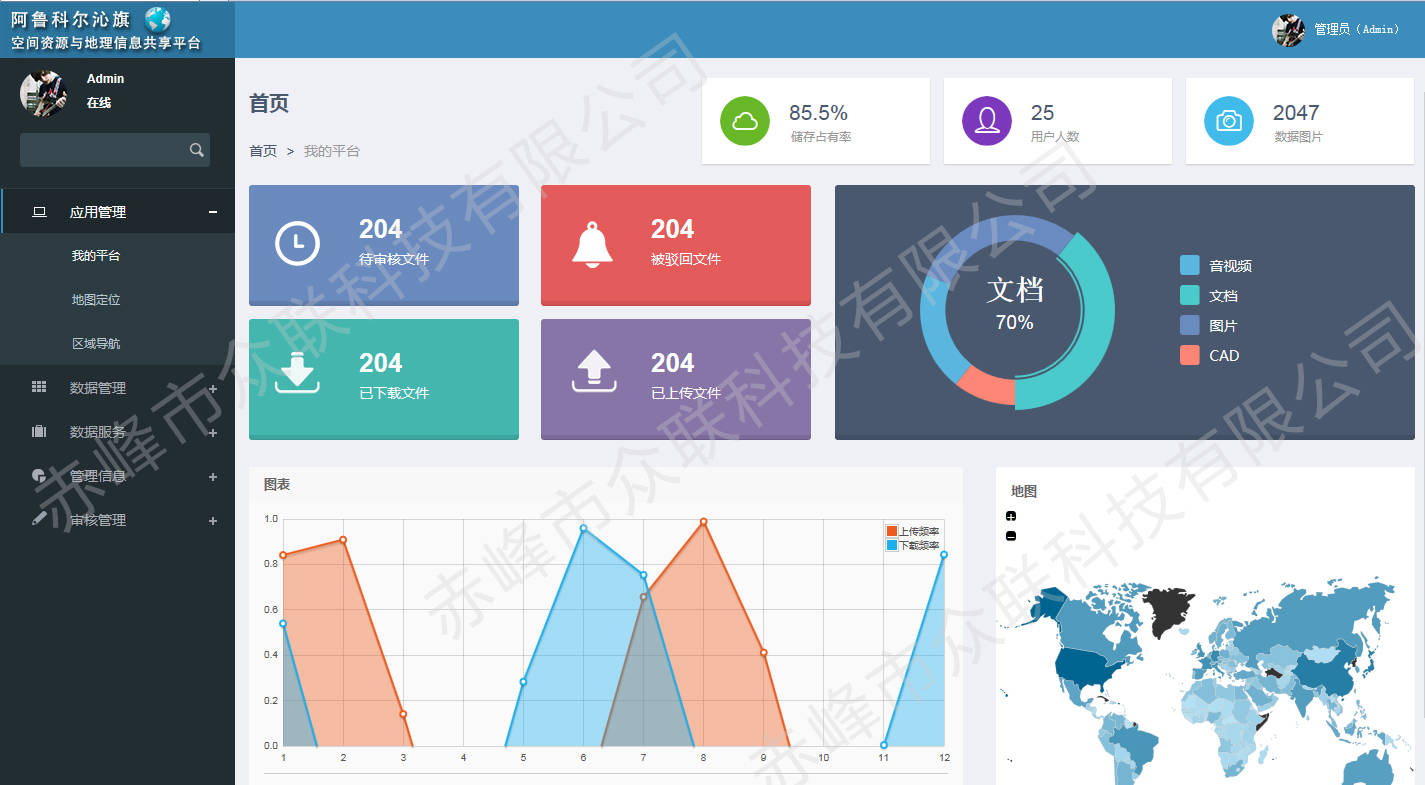Image resolution: width=1425 pixels, height=785 pixels.
Task: Click the search magnifier icon in sidebar
Action: pyautogui.click(x=196, y=150)
